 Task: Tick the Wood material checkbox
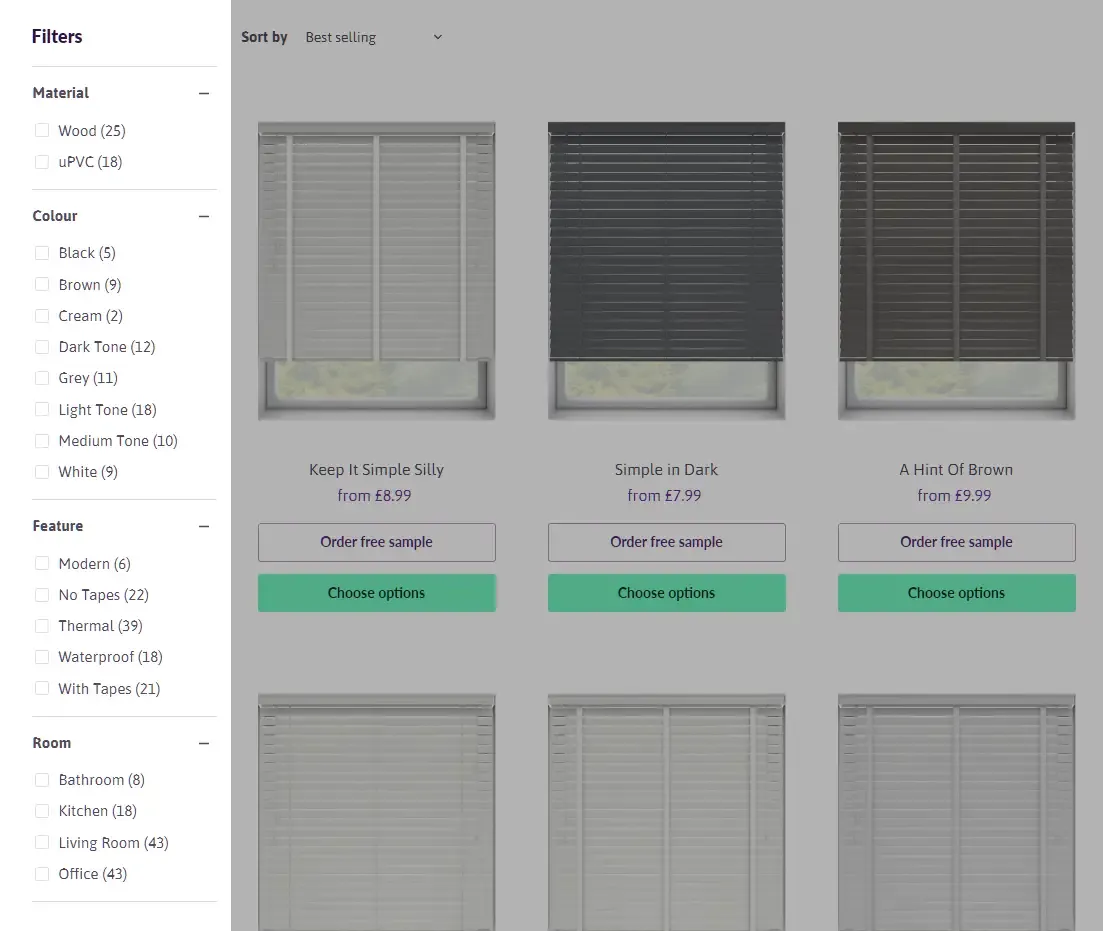(42, 131)
